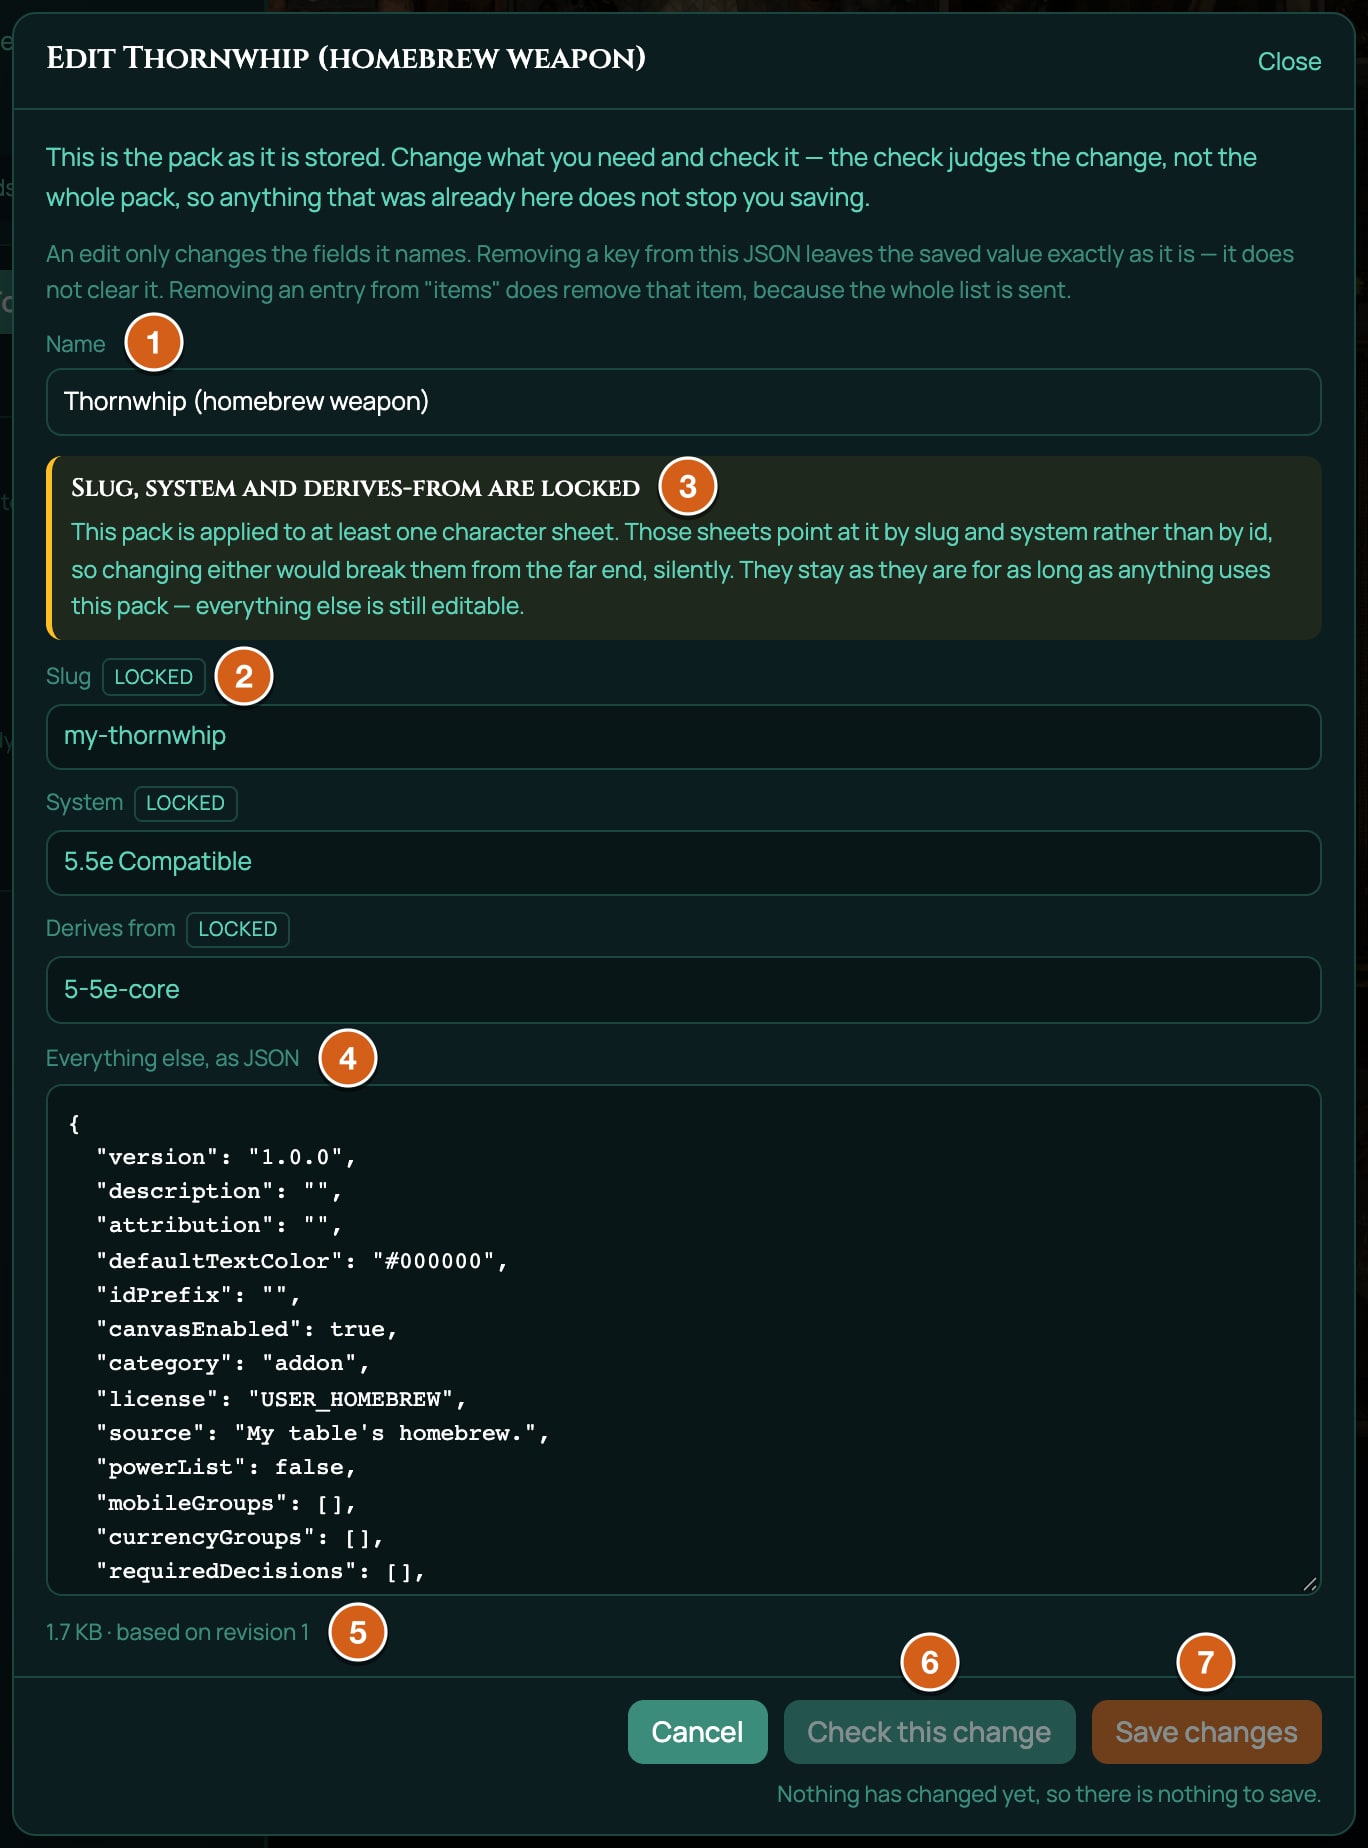The image size is (1368, 1848).
Task: Click the "powerList": false JSON line
Action: coord(226,1467)
